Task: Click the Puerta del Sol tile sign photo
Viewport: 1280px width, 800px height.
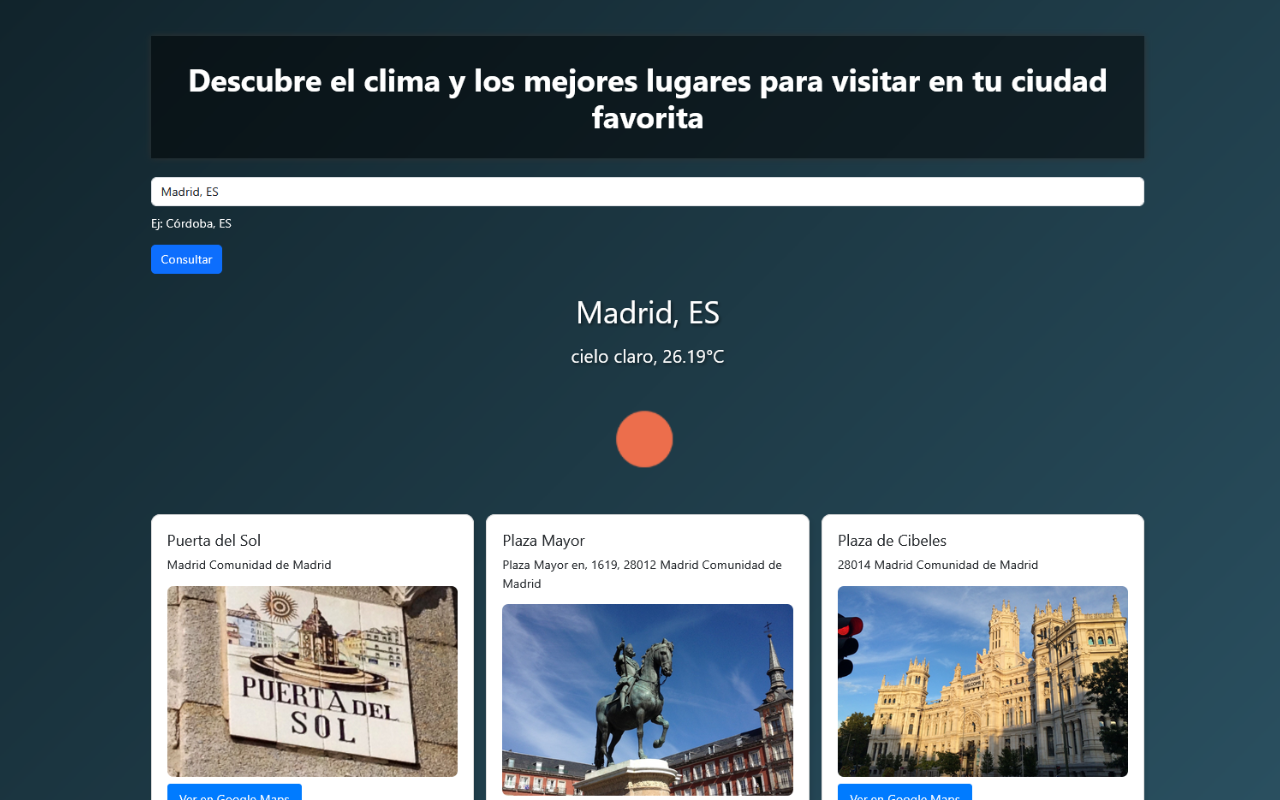Action: tap(312, 681)
